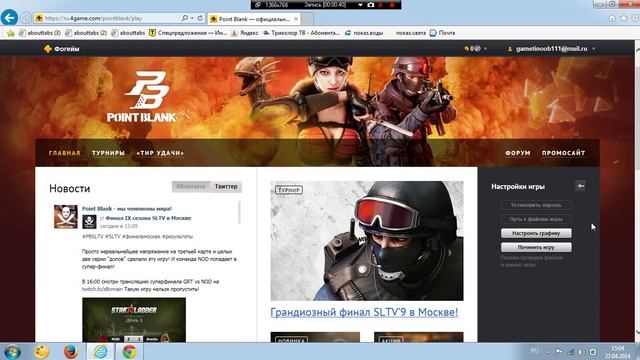
Task: Open the Спецпредложения bookmark
Action: pos(188,33)
